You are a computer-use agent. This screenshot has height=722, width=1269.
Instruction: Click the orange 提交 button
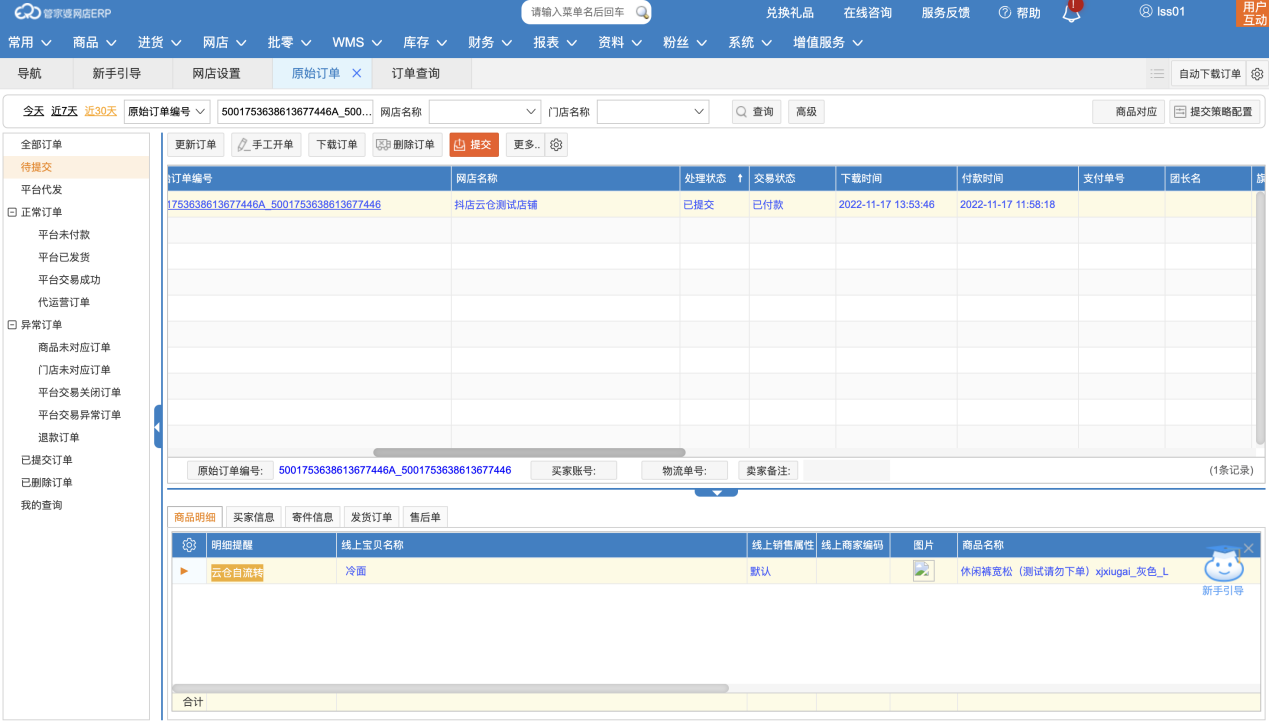pyautogui.click(x=474, y=145)
